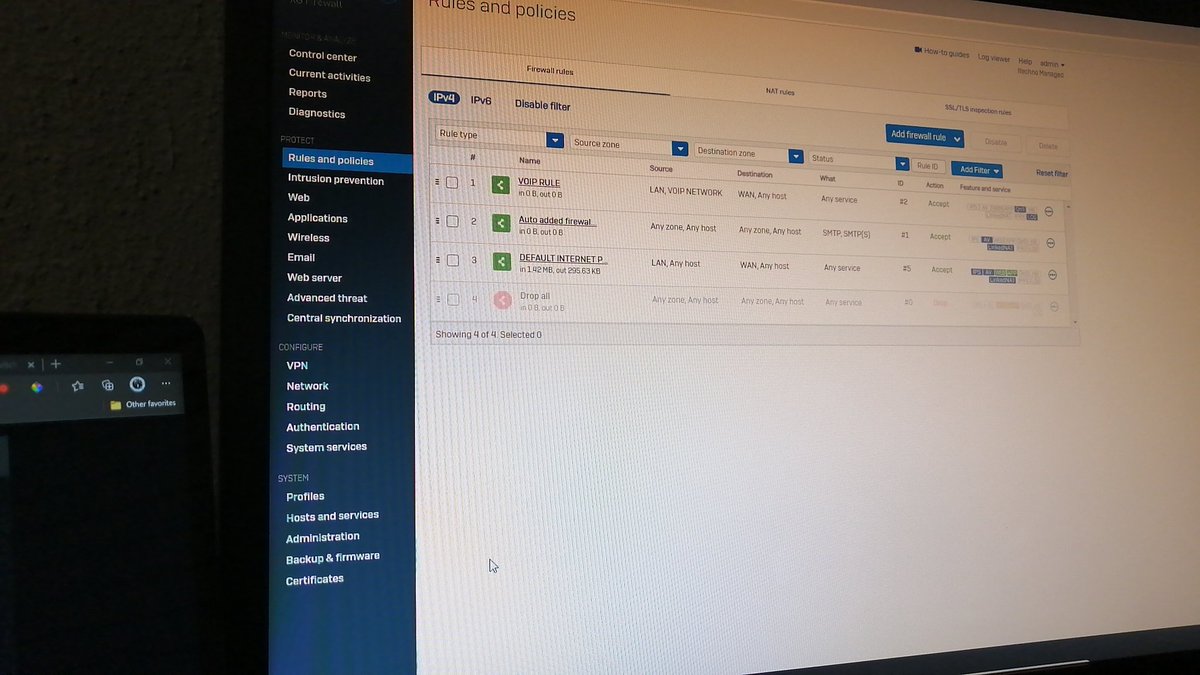Viewport: 1200px width, 675px height.
Task: Open Current activities in sidebar
Action: (x=329, y=75)
